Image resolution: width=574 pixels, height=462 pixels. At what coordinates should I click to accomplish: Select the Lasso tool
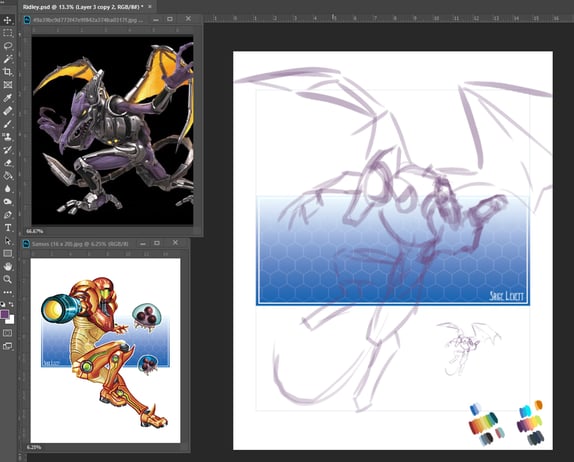click(x=7, y=46)
